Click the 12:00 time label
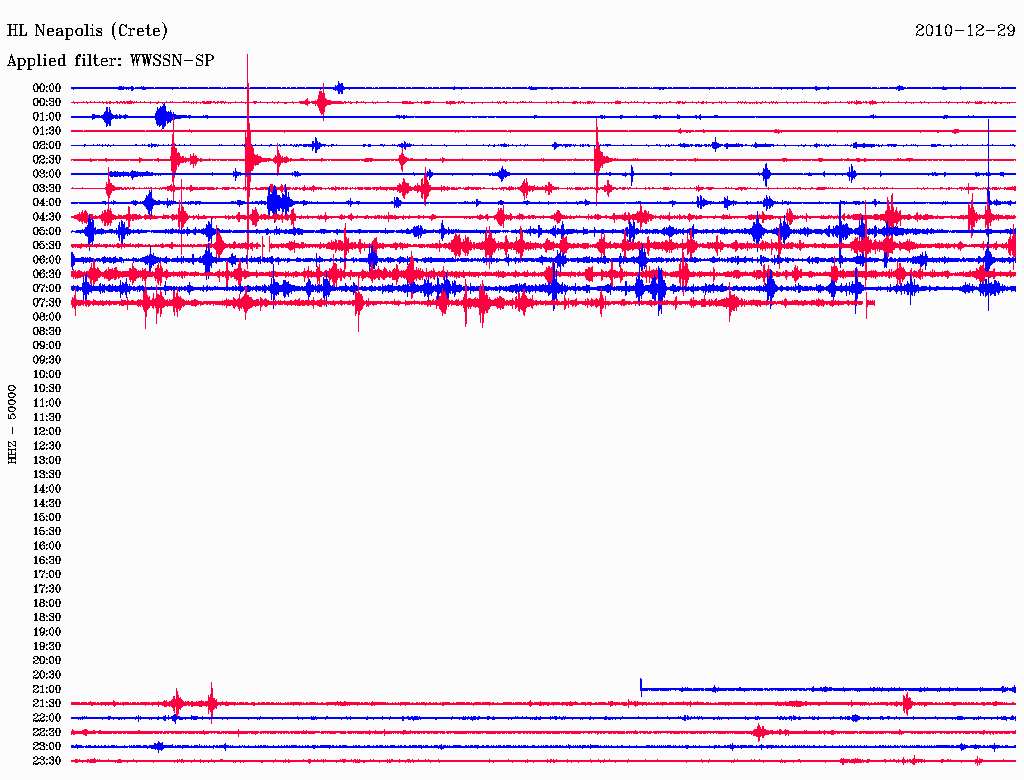 (47, 431)
